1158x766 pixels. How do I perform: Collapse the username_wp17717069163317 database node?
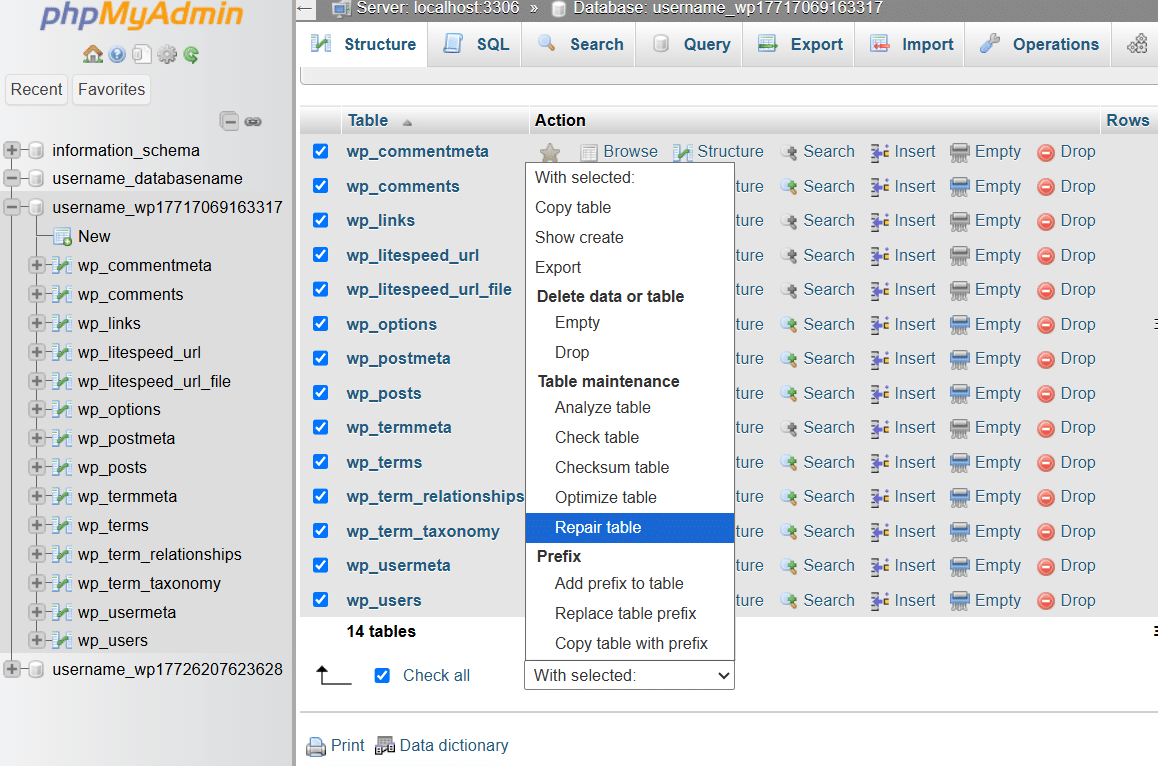(x=11, y=208)
